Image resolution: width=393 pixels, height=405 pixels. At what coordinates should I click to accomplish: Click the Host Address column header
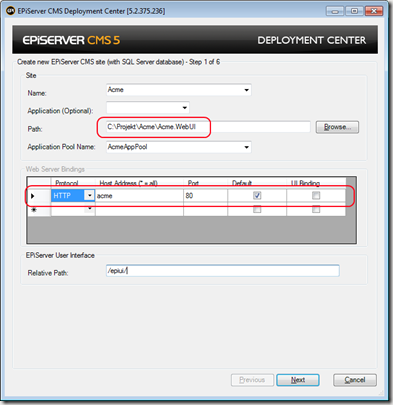point(139,183)
